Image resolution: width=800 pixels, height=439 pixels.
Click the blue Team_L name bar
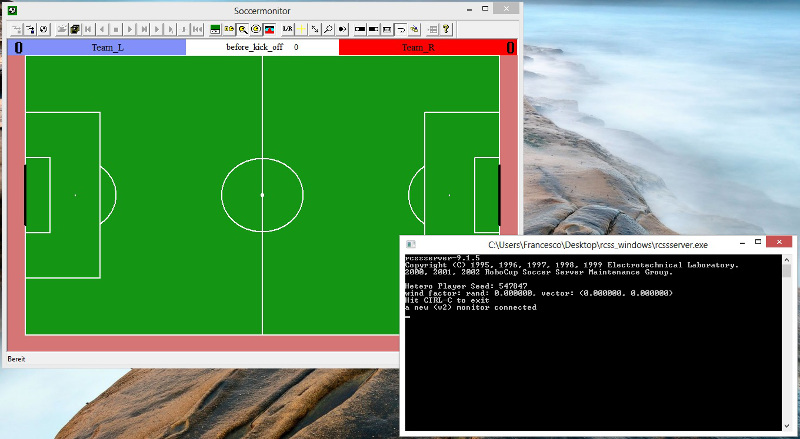(x=107, y=47)
